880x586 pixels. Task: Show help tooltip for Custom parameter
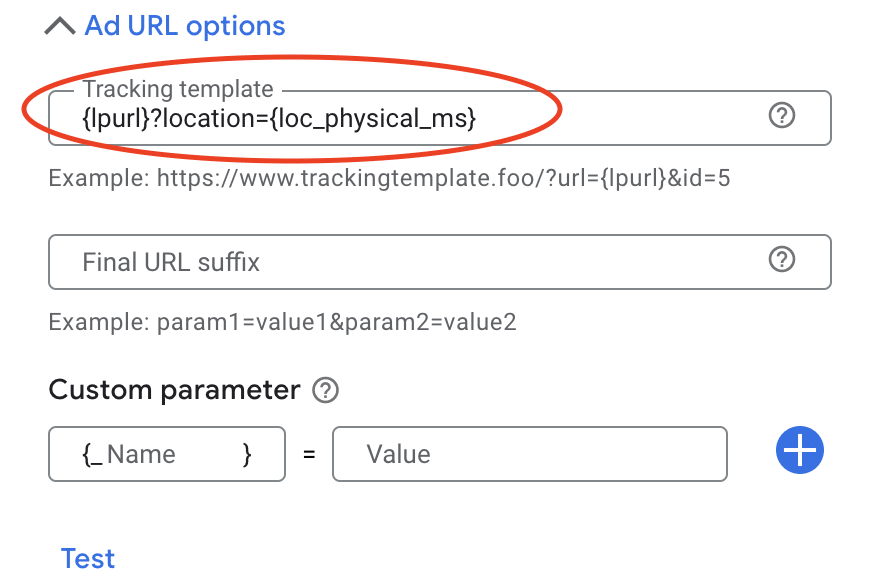325,391
